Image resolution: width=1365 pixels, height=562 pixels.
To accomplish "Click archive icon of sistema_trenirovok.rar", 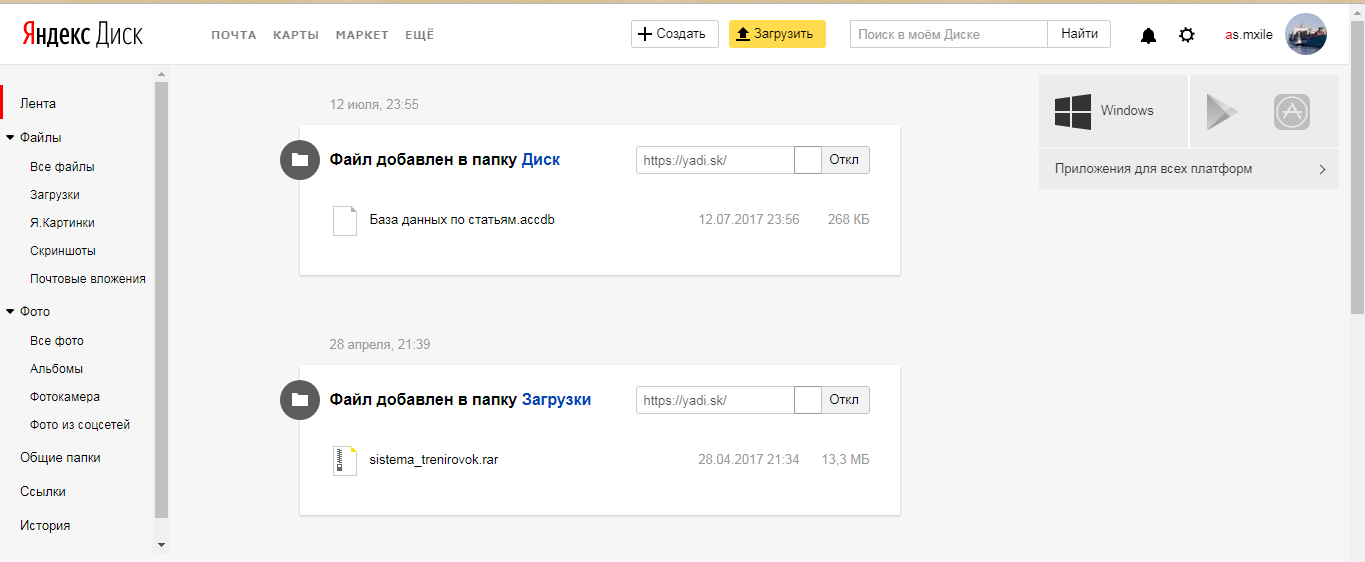I will click(x=345, y=460).
